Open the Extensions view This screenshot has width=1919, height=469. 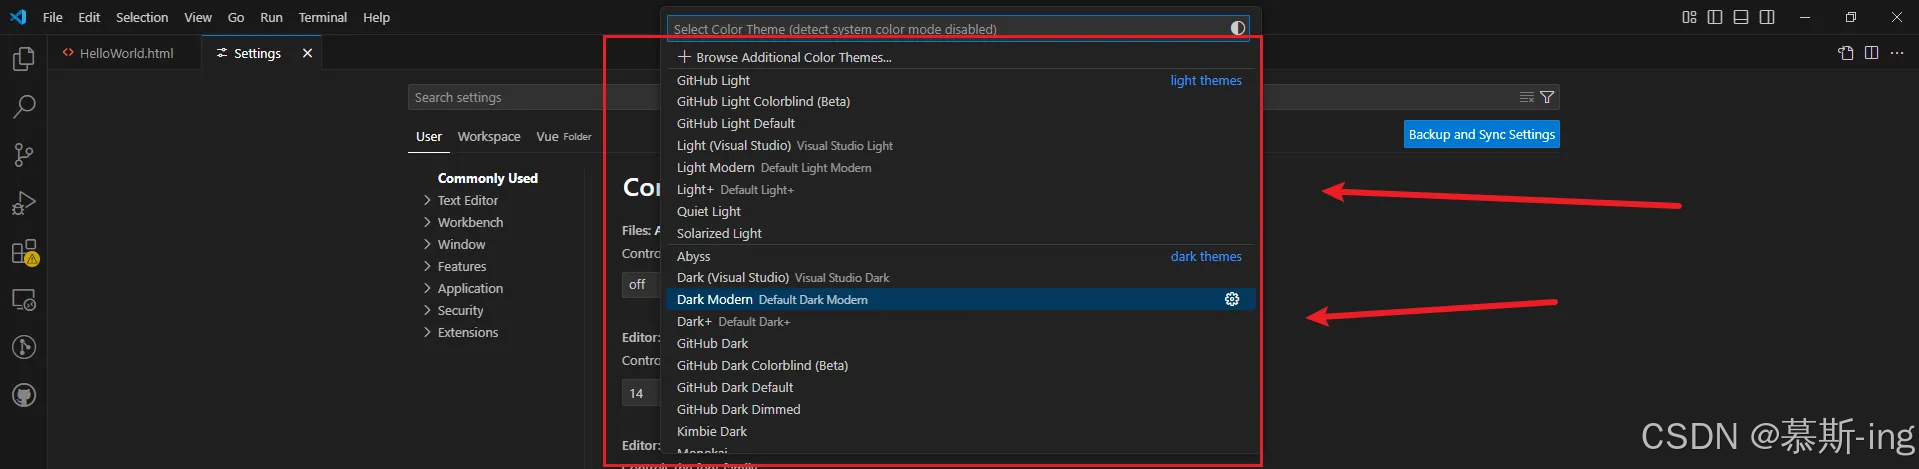coord(24,251)
